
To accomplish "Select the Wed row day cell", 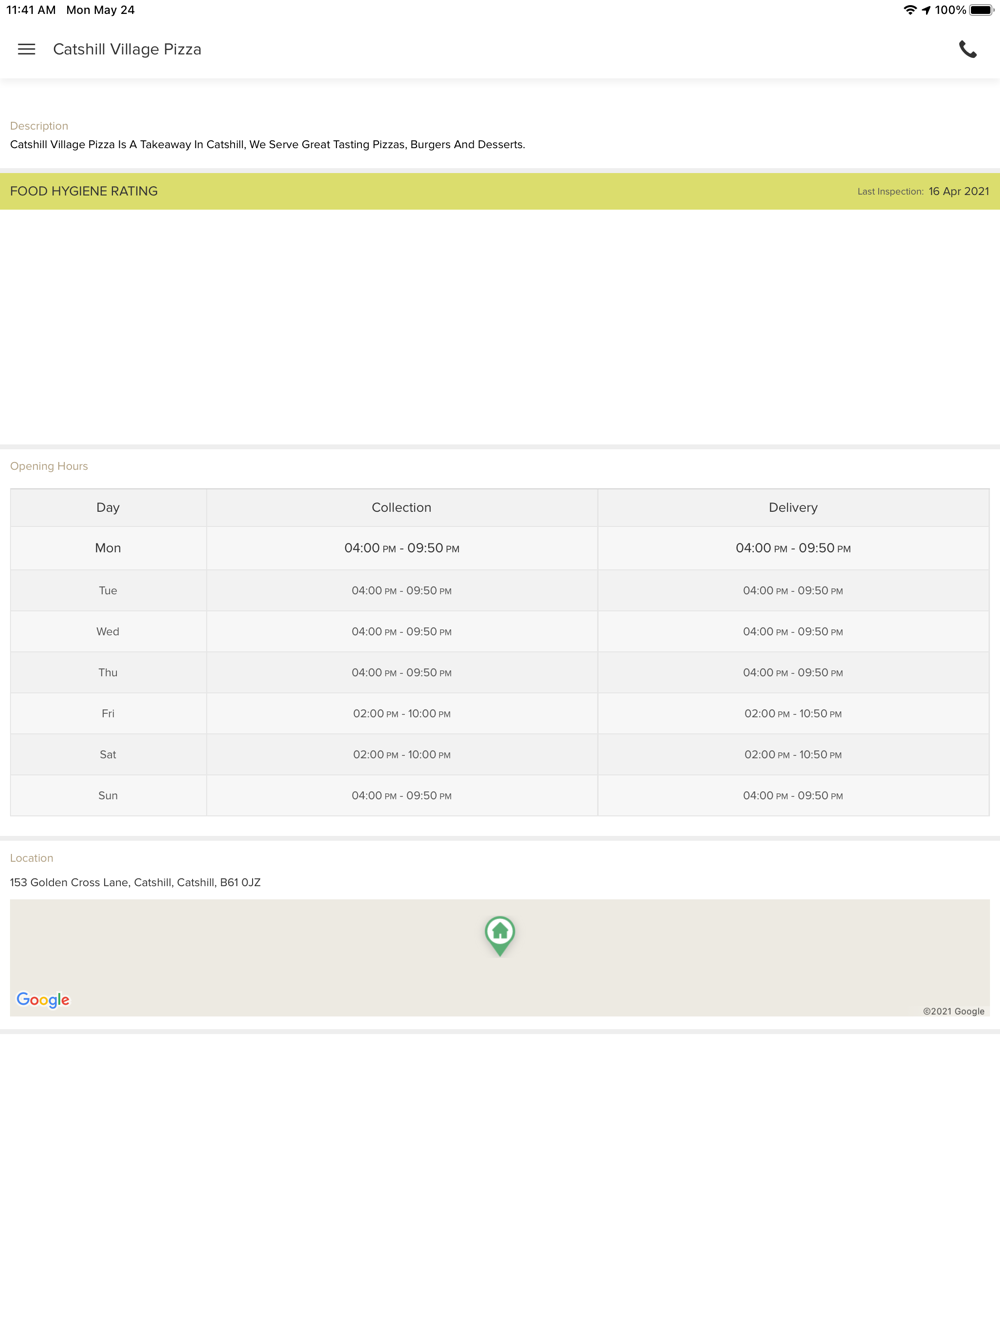I will 108,632.
